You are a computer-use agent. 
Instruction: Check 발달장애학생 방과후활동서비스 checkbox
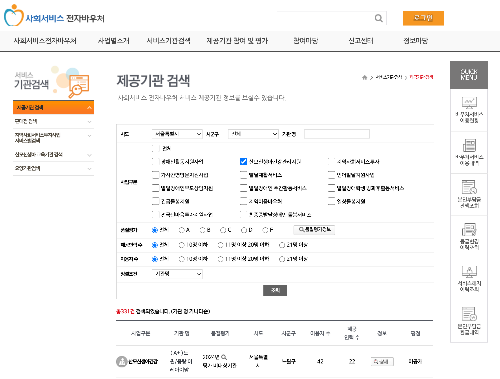click(x=331, y=188)
